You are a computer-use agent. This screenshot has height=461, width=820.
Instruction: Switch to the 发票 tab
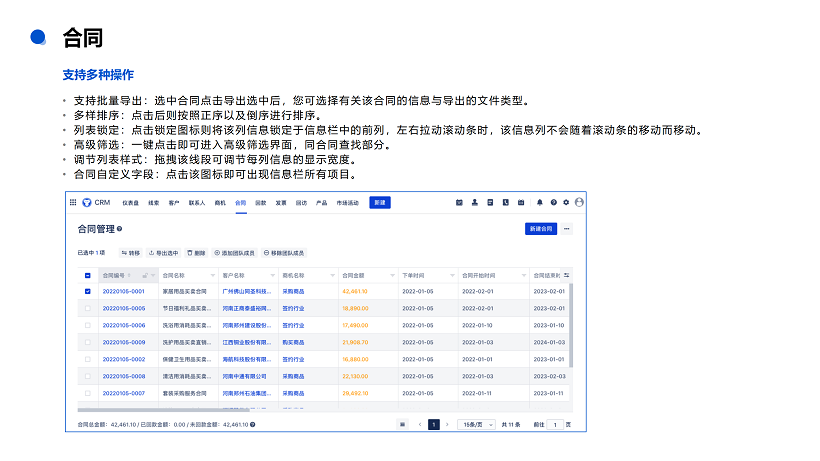pos(281,203)
